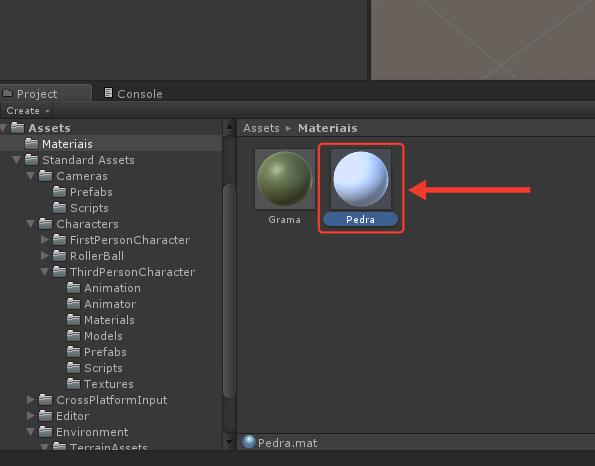Click the folder tree scrollbar down arrow
595x466 pixels.
pos(229,442)
